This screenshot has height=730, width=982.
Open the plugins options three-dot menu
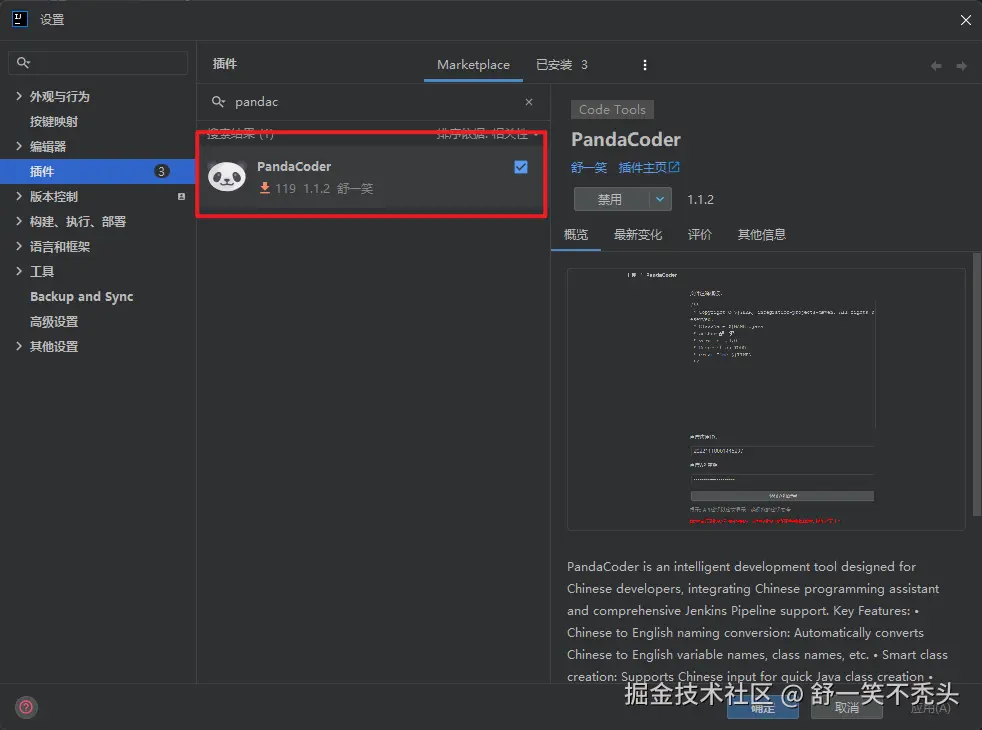pyautogui.click(x=644, y=64)
